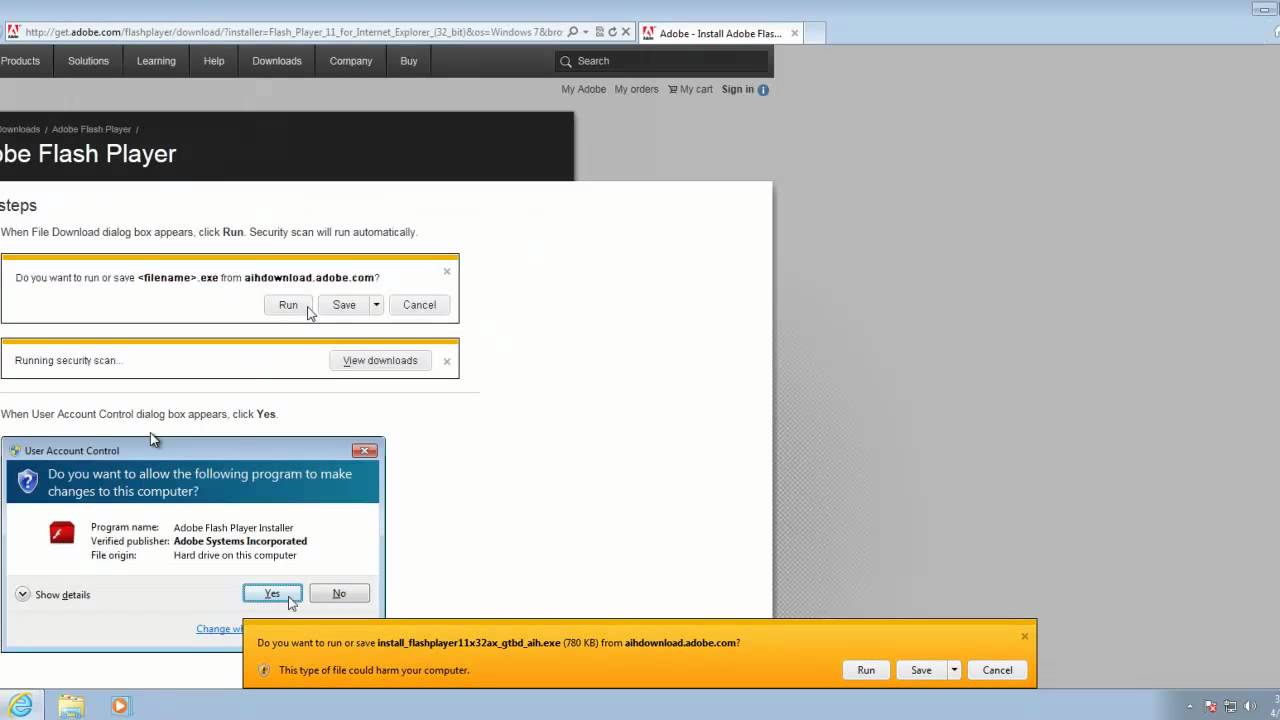Click the Adobe site Search field
This screenshot has width=1280, height=720.
coord(662,61)
